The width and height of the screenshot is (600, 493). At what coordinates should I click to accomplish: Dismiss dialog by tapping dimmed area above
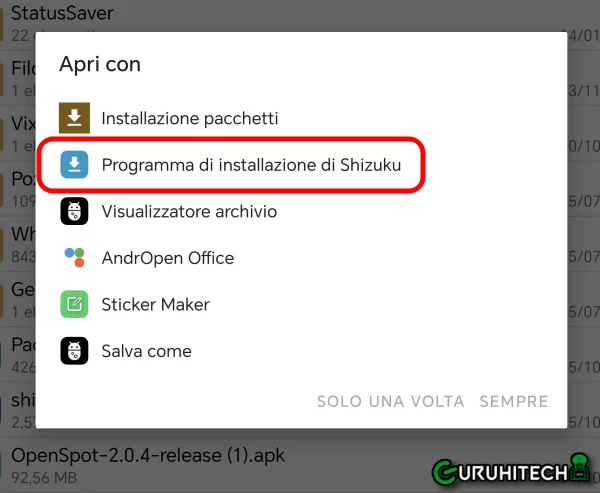pos(300,15)
